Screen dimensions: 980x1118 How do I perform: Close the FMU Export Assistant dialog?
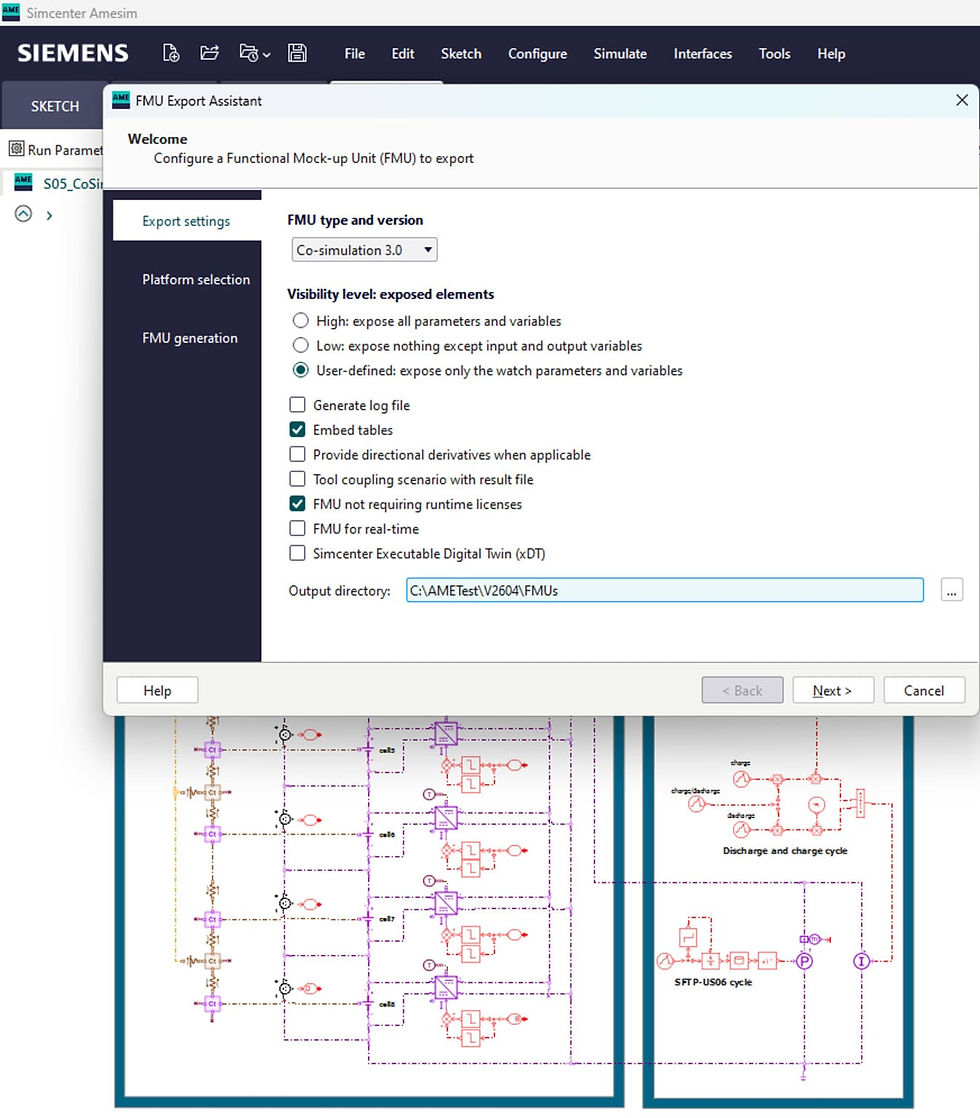pos(961,101)
